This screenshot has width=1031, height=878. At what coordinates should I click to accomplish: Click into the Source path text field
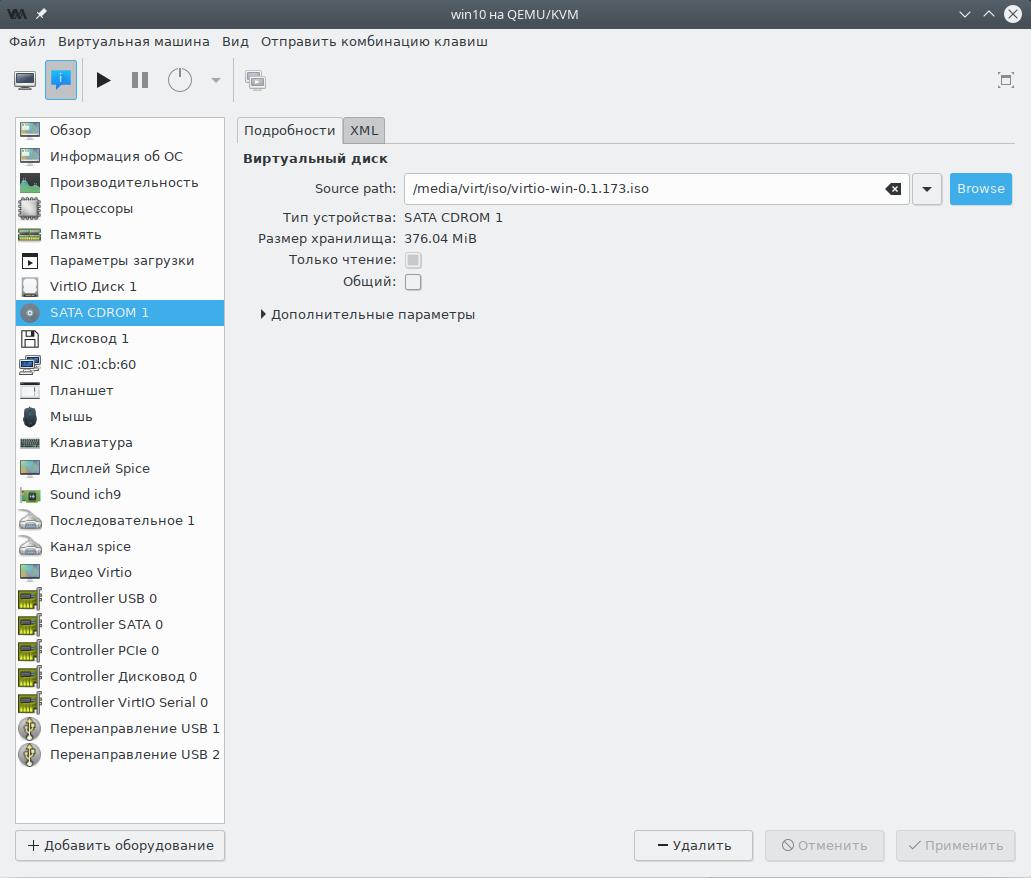pos(640,189)
